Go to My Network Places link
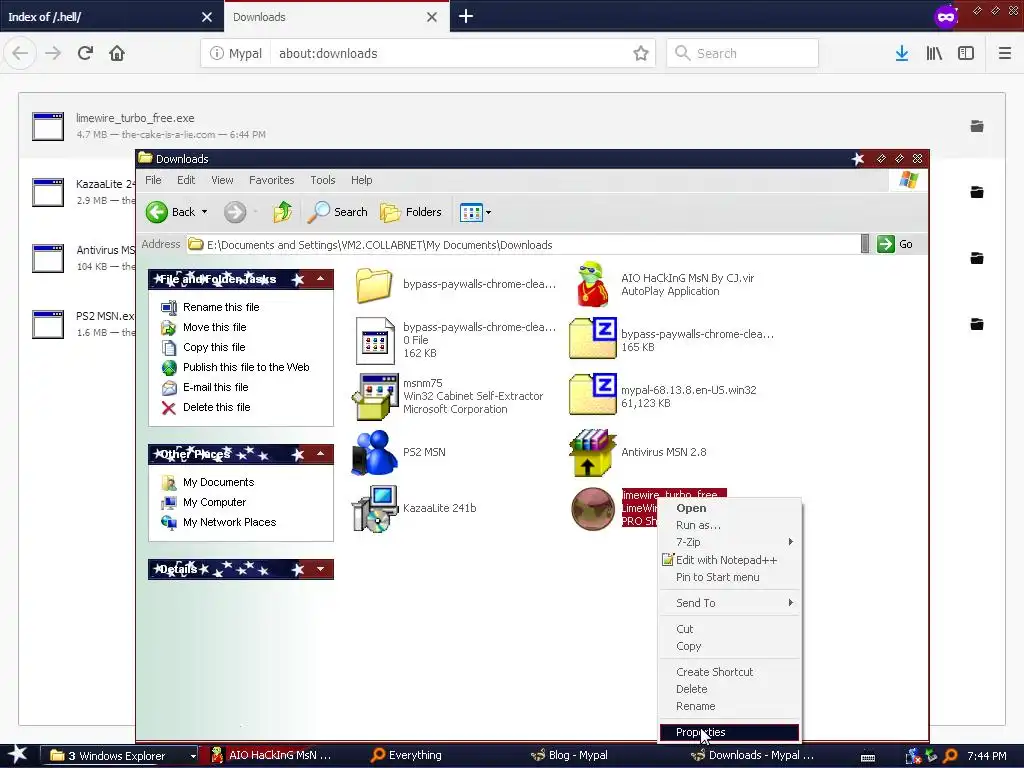The height and width of the screenshot is (768, 1024). [229, 522]
